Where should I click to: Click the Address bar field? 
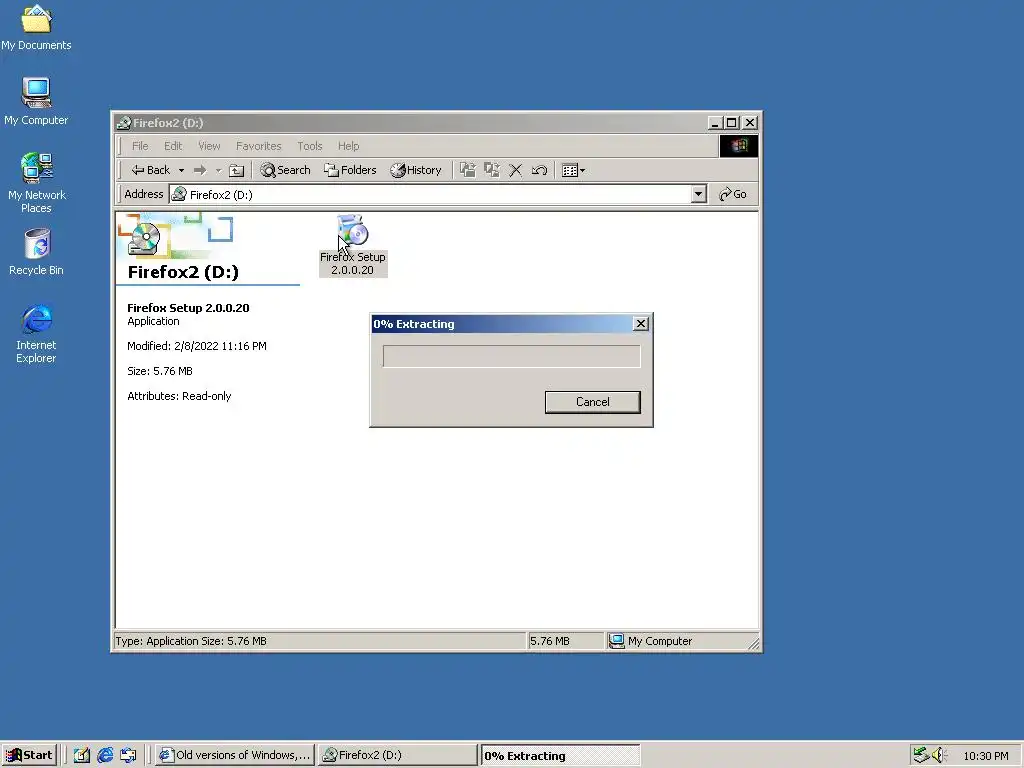431,195
